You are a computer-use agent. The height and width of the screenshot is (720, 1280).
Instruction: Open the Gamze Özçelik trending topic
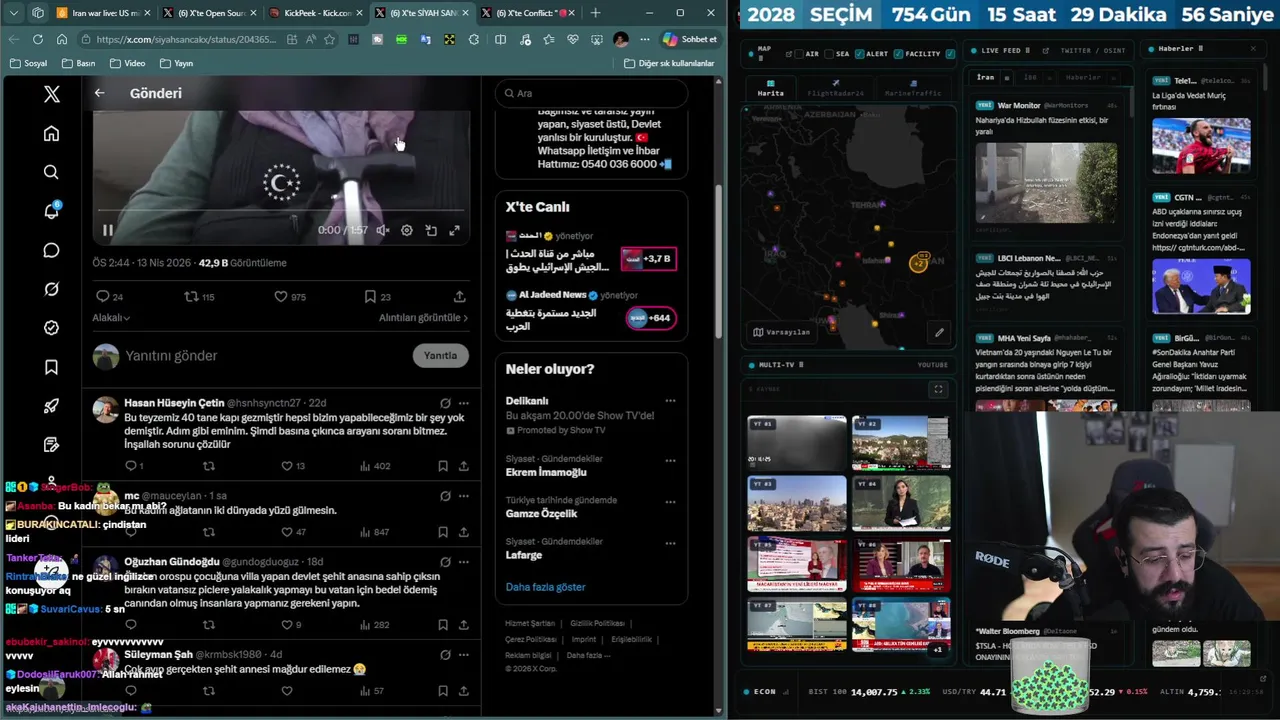[x=541, y=514]
